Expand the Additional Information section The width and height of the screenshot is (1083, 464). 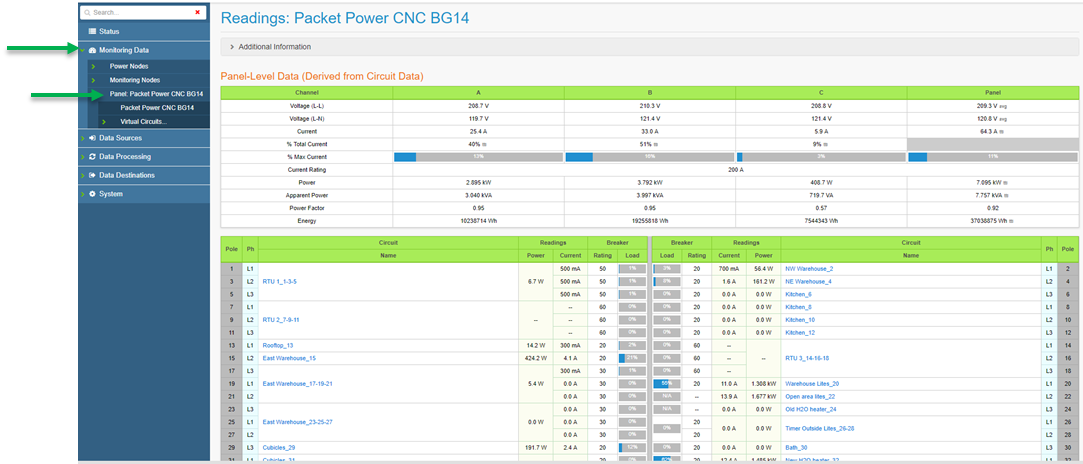pos(232,47)
